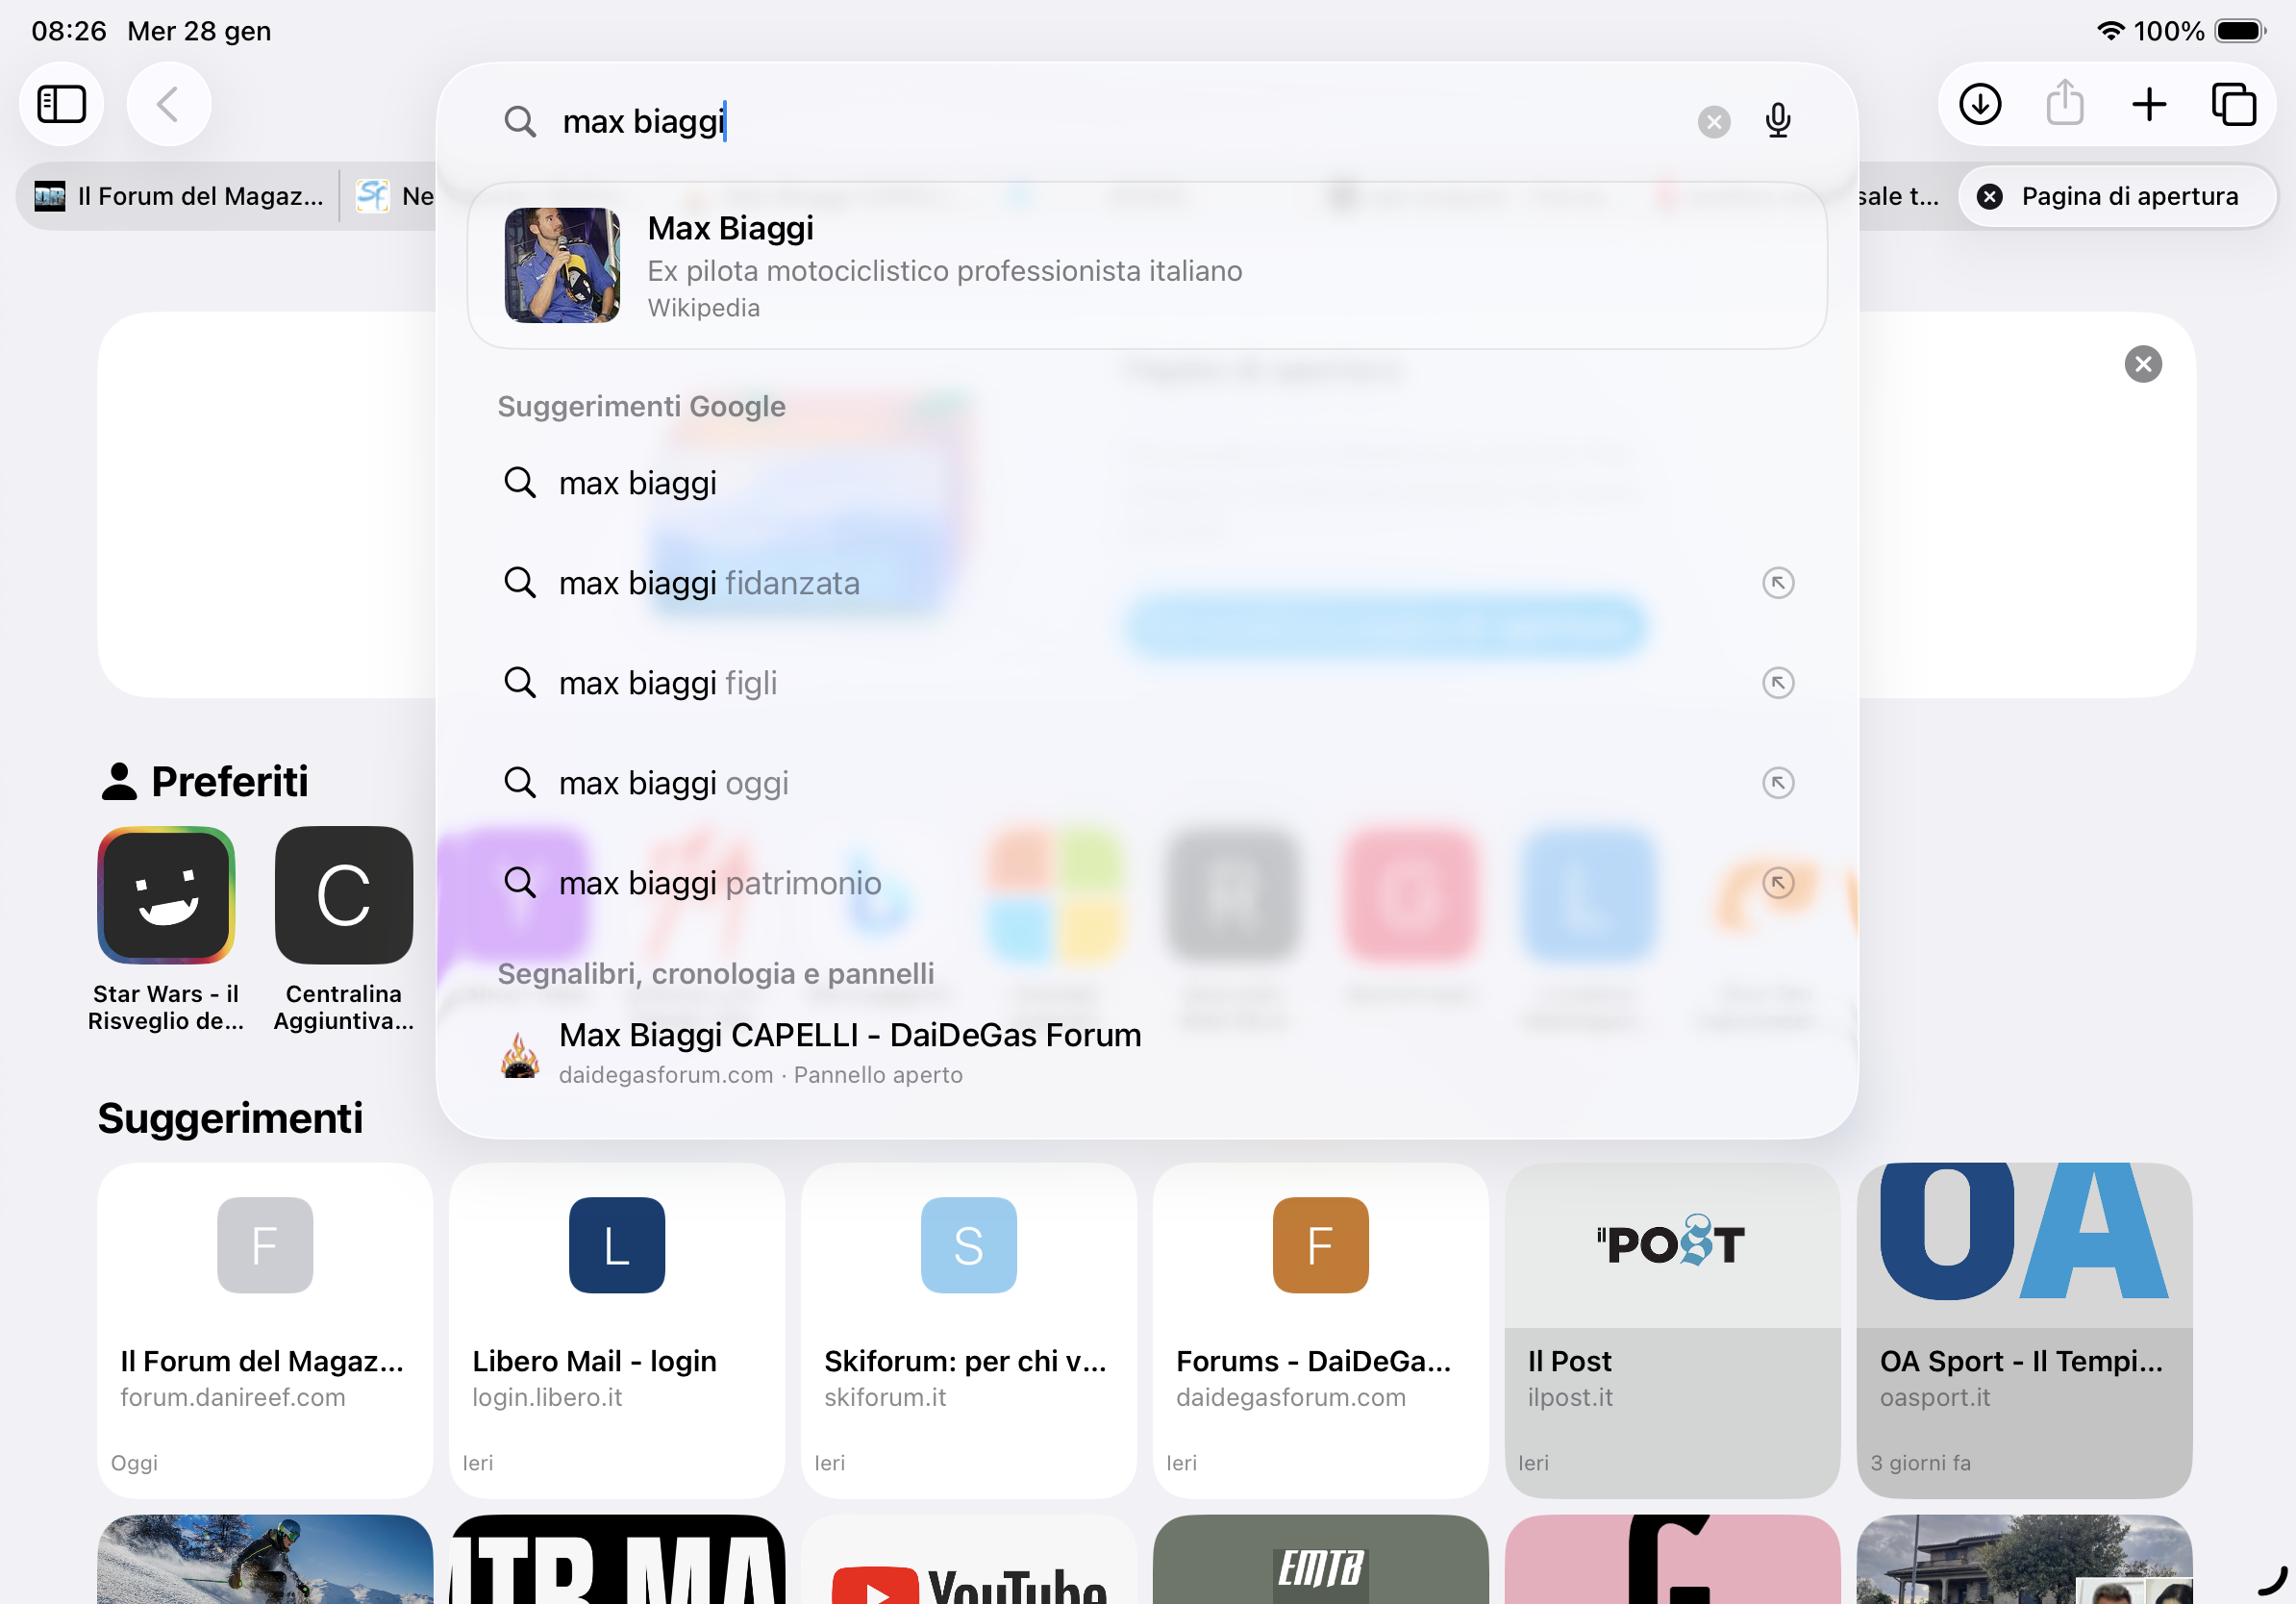Image resolution: width=2296 pixels, height=1604 pixels.
Task: Fill in 'max biaggi patrimonio' arrow icon
Action: click(1777, 883)
